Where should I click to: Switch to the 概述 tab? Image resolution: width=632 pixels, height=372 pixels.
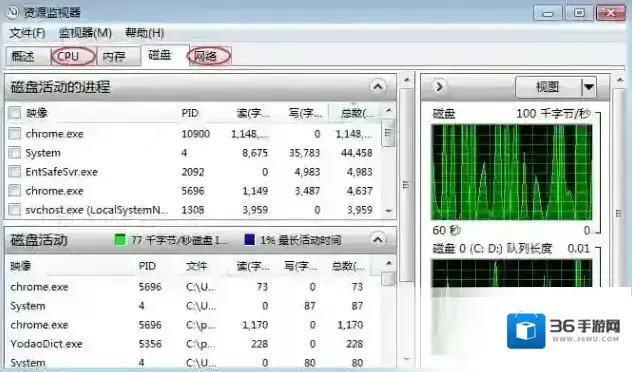click(x=27, y=56)
